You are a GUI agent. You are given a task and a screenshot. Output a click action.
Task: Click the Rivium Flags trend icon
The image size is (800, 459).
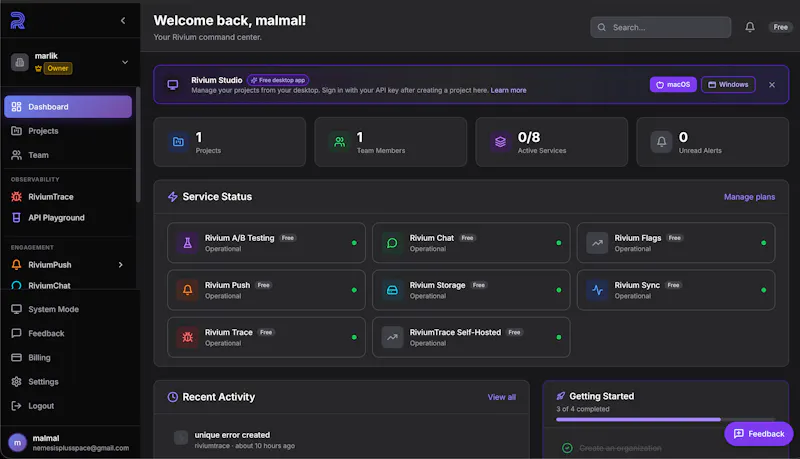tap(597, 243)
